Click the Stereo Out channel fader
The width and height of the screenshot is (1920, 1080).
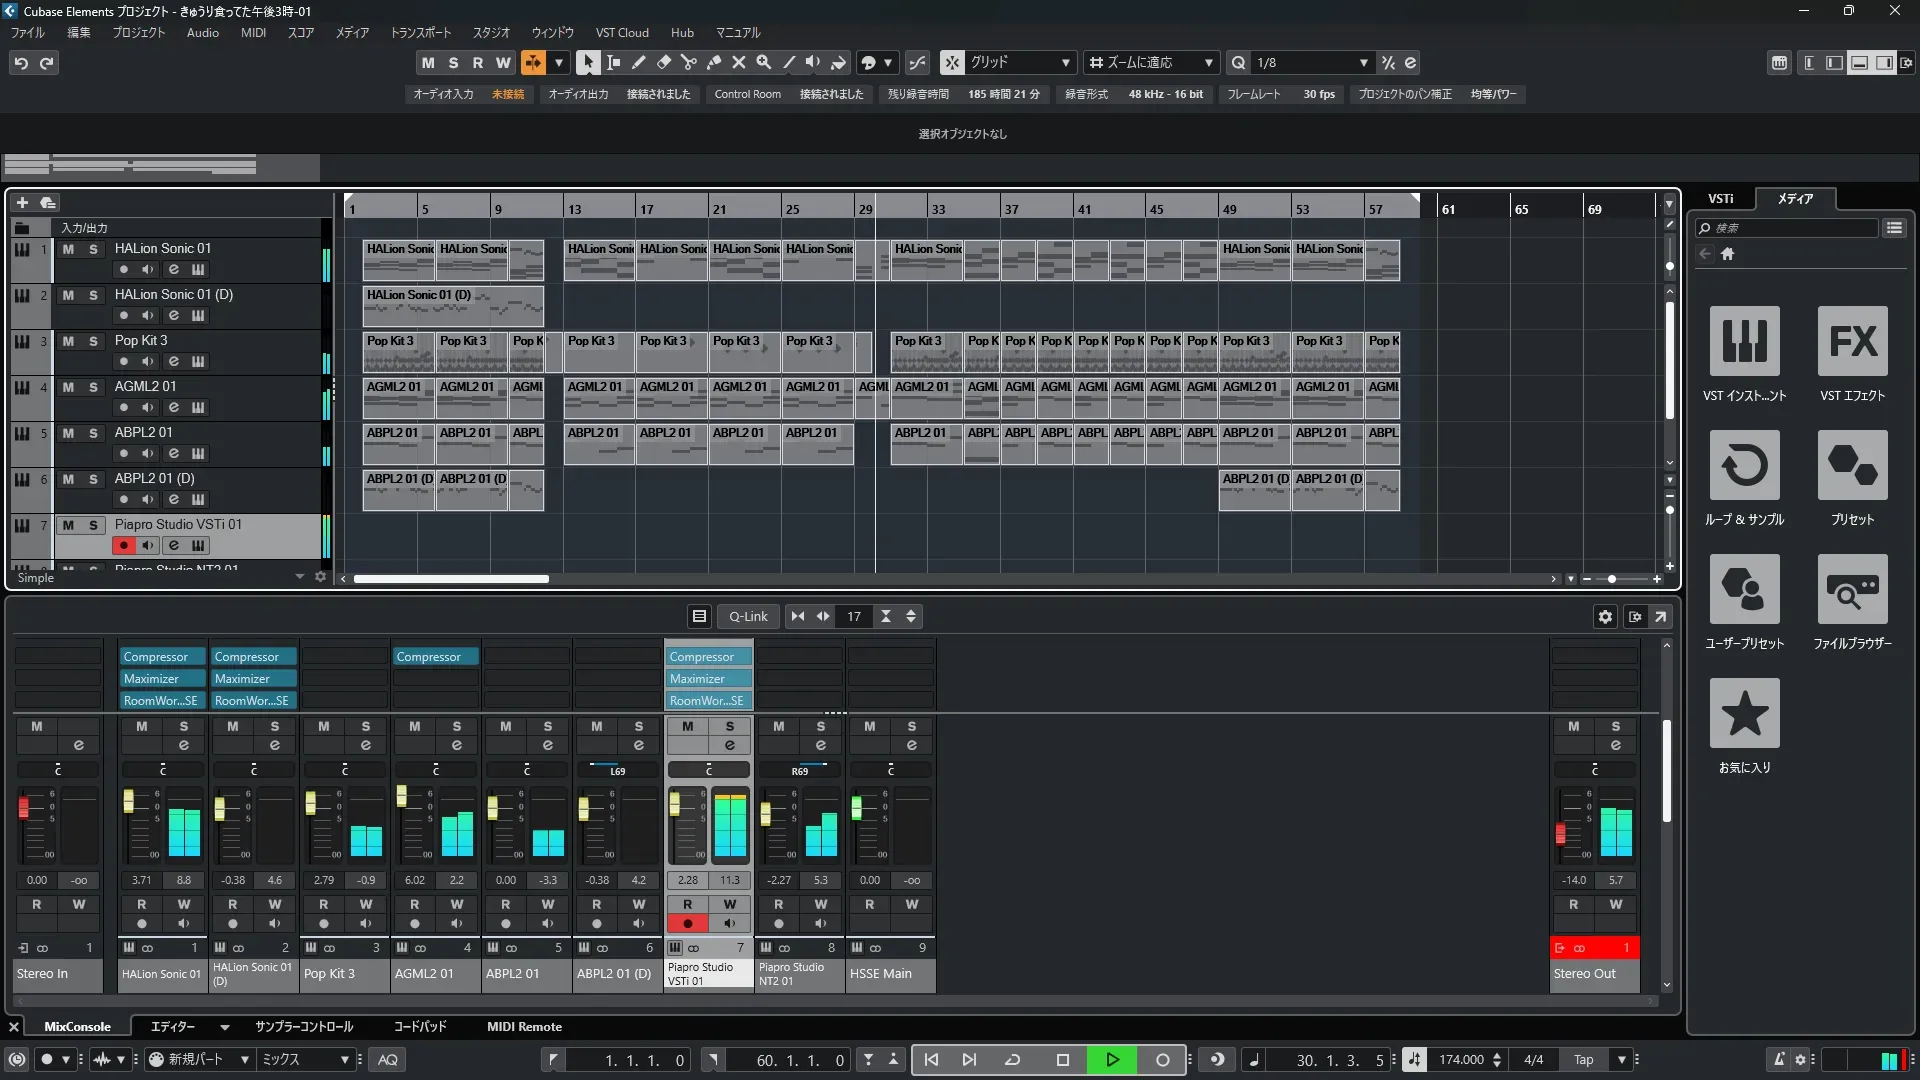tap(1560, 834)
